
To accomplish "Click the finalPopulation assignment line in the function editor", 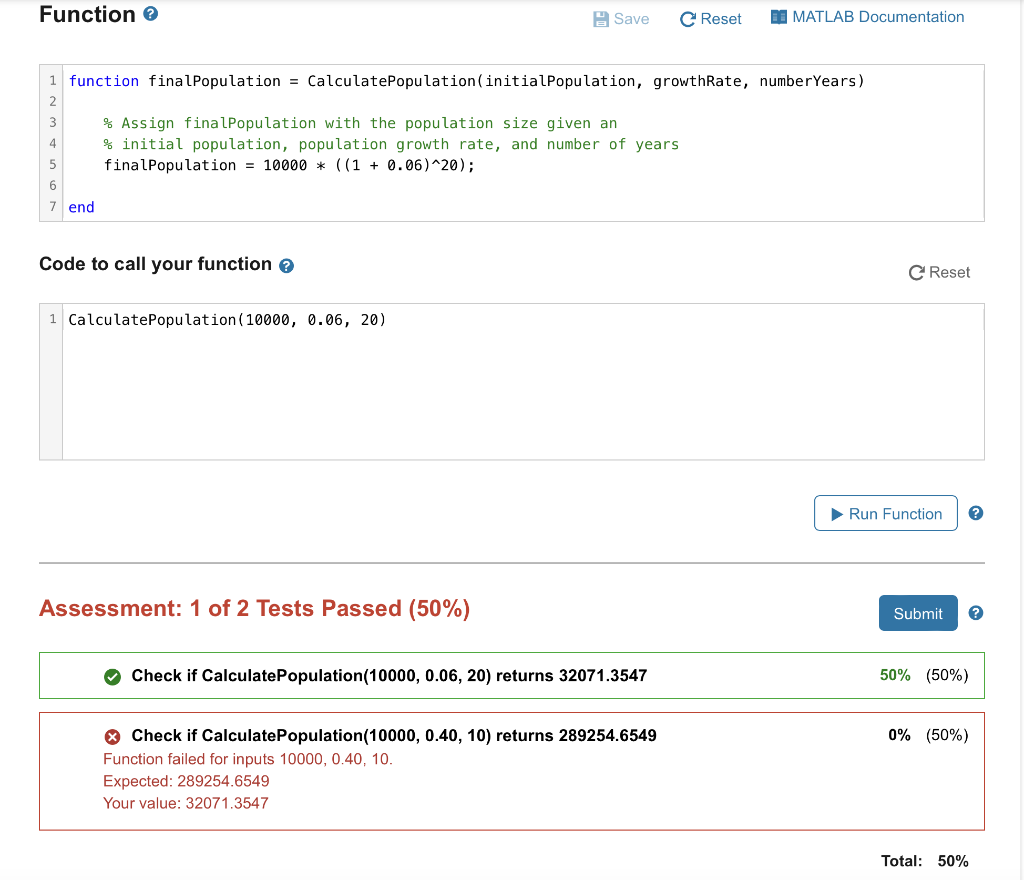I will [289, 165].
